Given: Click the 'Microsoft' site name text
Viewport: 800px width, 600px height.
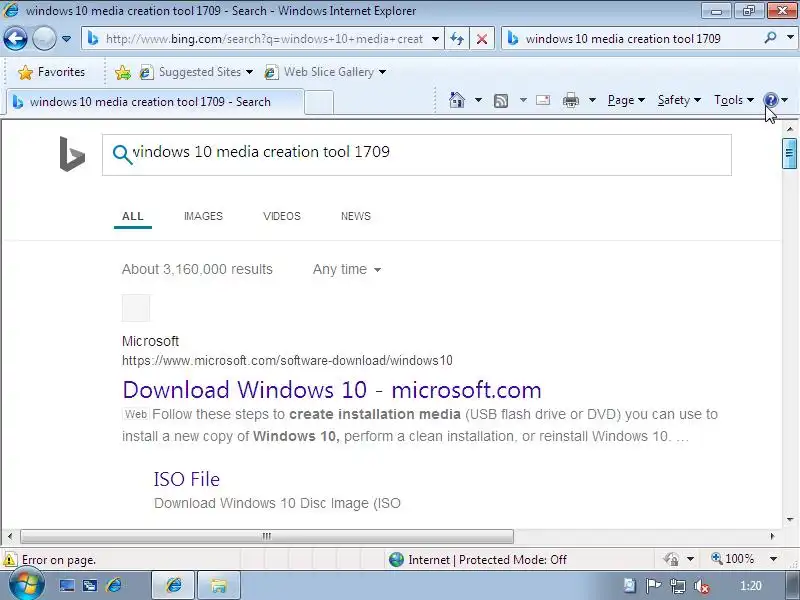Looking at the screenshot, I should (151, 341).
